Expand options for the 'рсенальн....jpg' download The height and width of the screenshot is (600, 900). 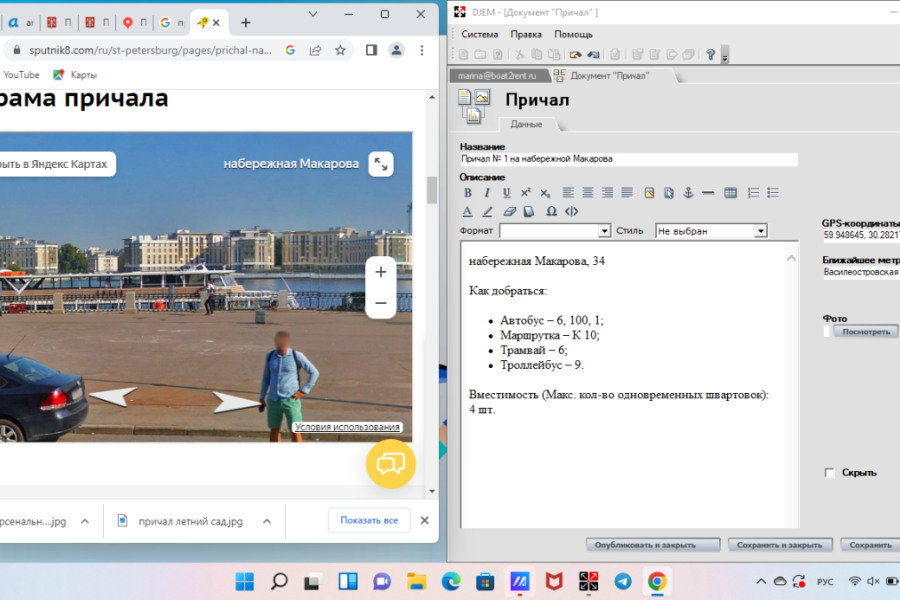click(x=85, y=521)
